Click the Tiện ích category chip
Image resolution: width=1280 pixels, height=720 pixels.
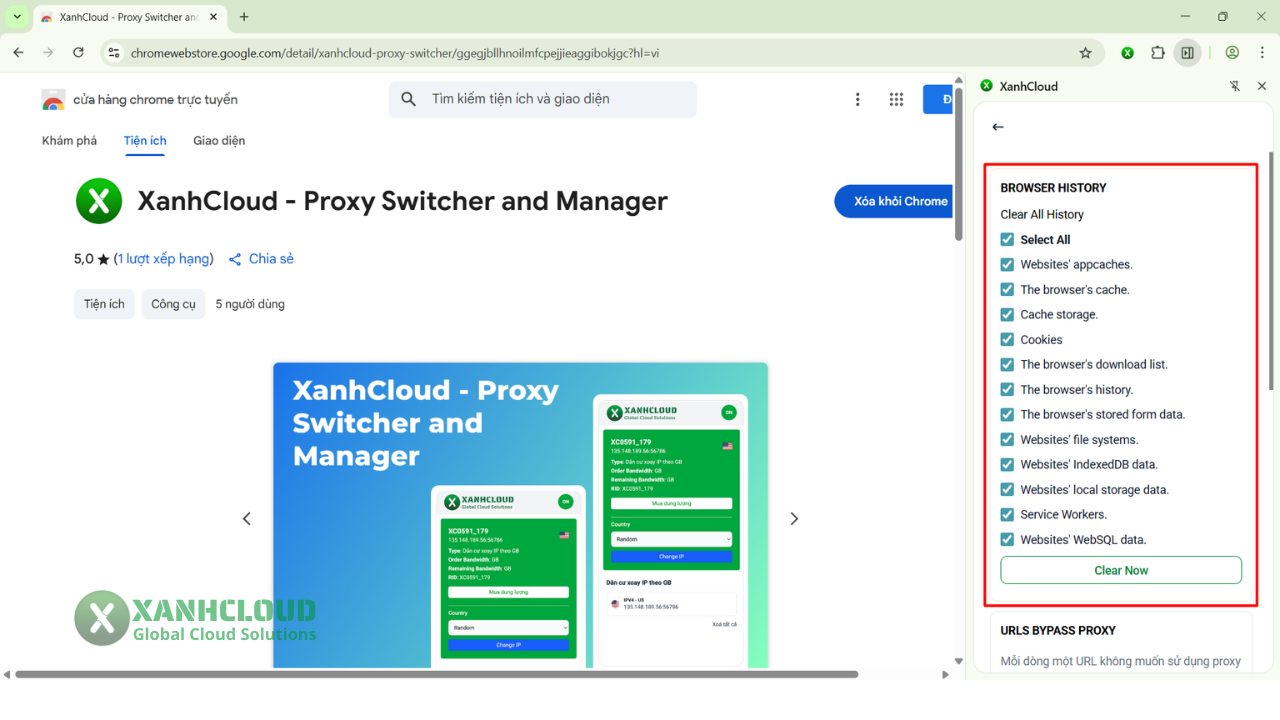104,304
